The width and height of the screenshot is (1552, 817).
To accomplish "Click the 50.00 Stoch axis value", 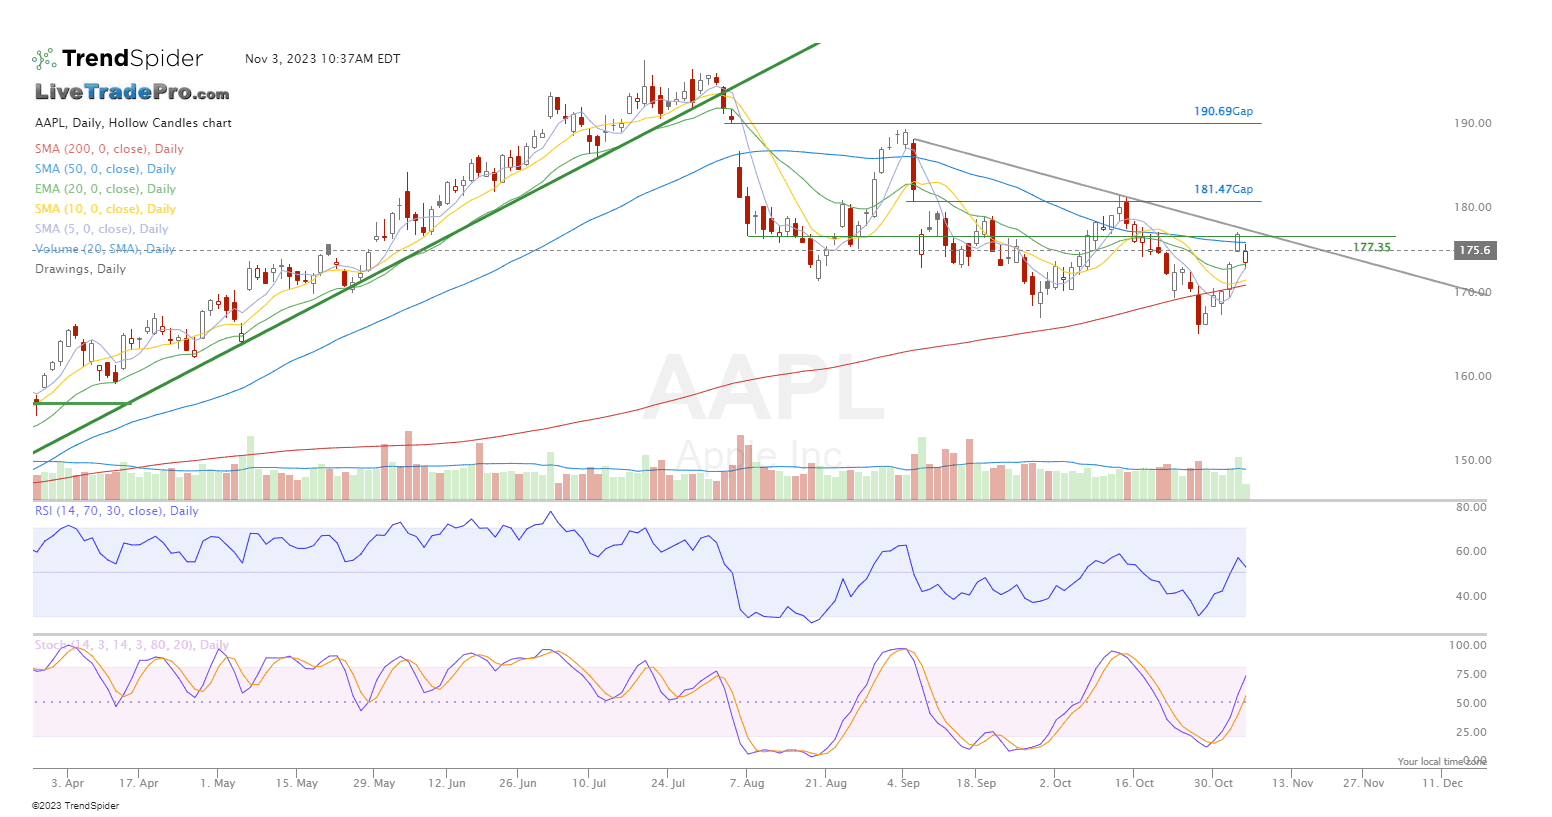I will tap(1471, 703).
